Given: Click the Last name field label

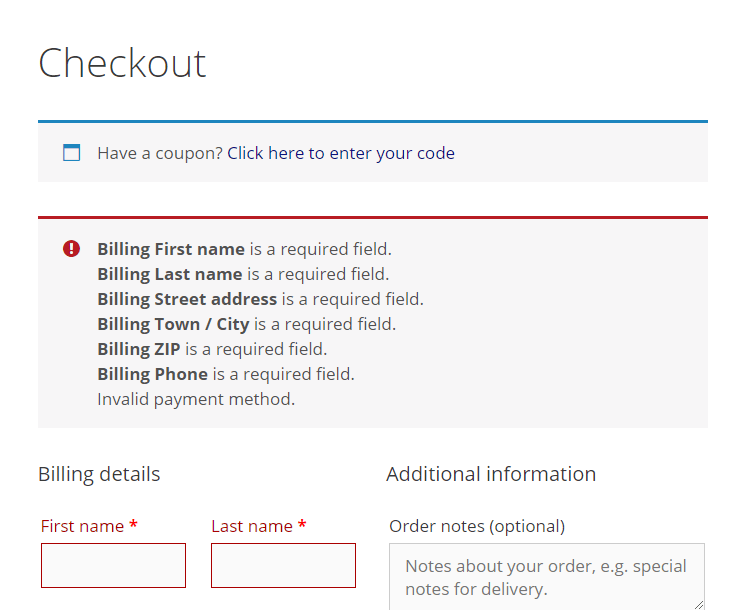Looking at the screenshot, I should [252, 526].
